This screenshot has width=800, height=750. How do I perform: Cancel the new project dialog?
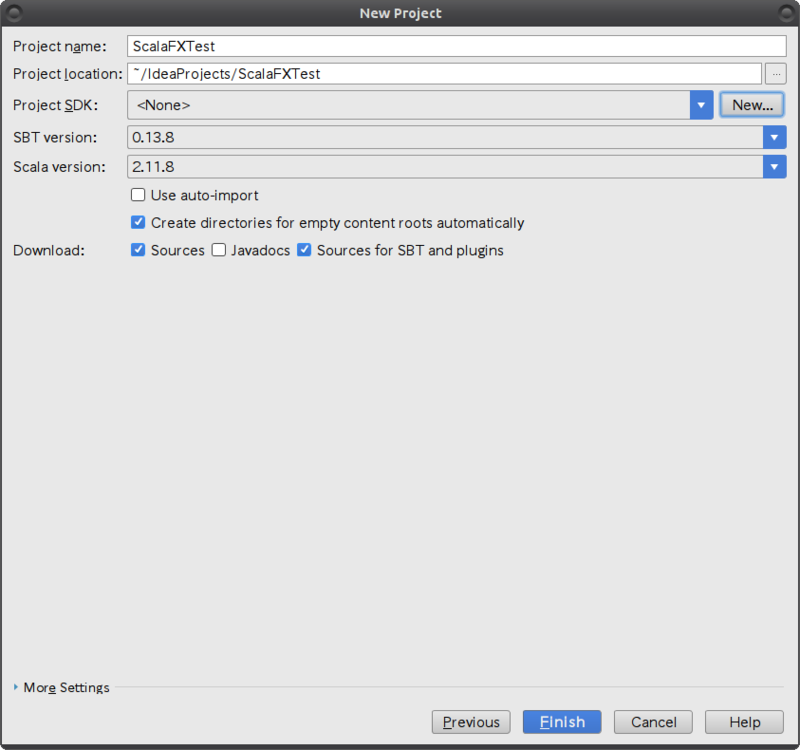point(652,721)
